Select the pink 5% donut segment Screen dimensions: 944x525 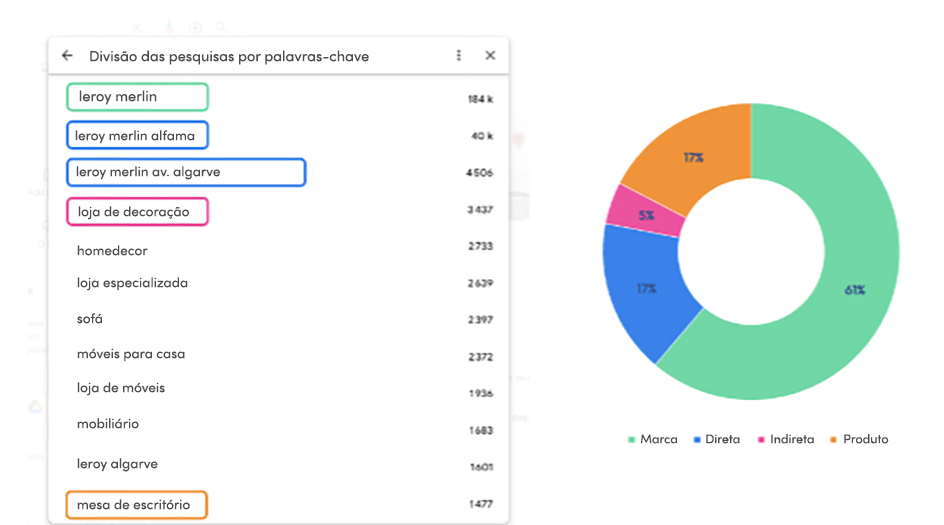pos(646,215)
